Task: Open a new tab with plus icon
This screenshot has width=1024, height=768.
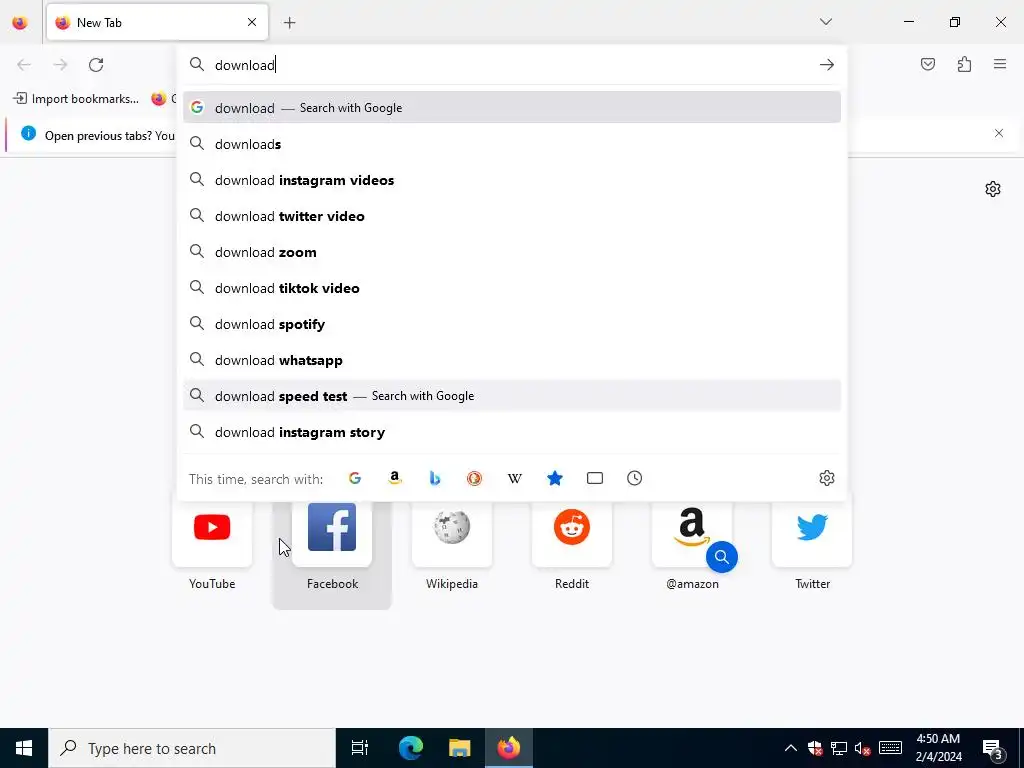Action: tap(289, 23)
